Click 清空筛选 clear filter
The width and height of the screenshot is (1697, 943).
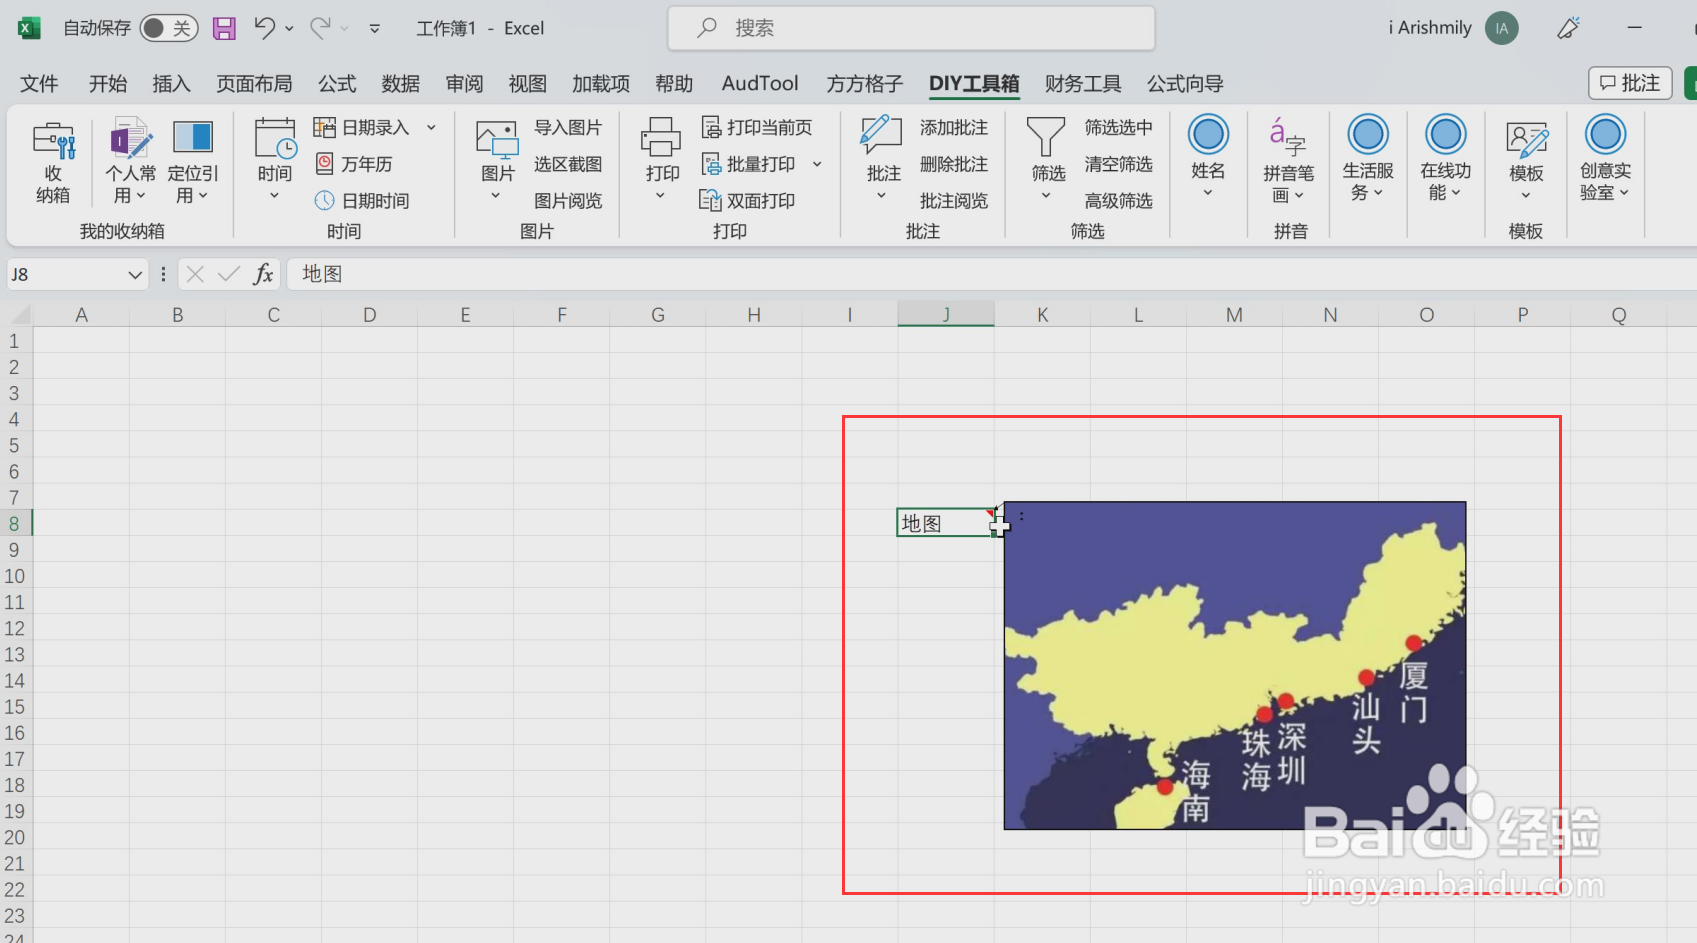[1119, 164]
